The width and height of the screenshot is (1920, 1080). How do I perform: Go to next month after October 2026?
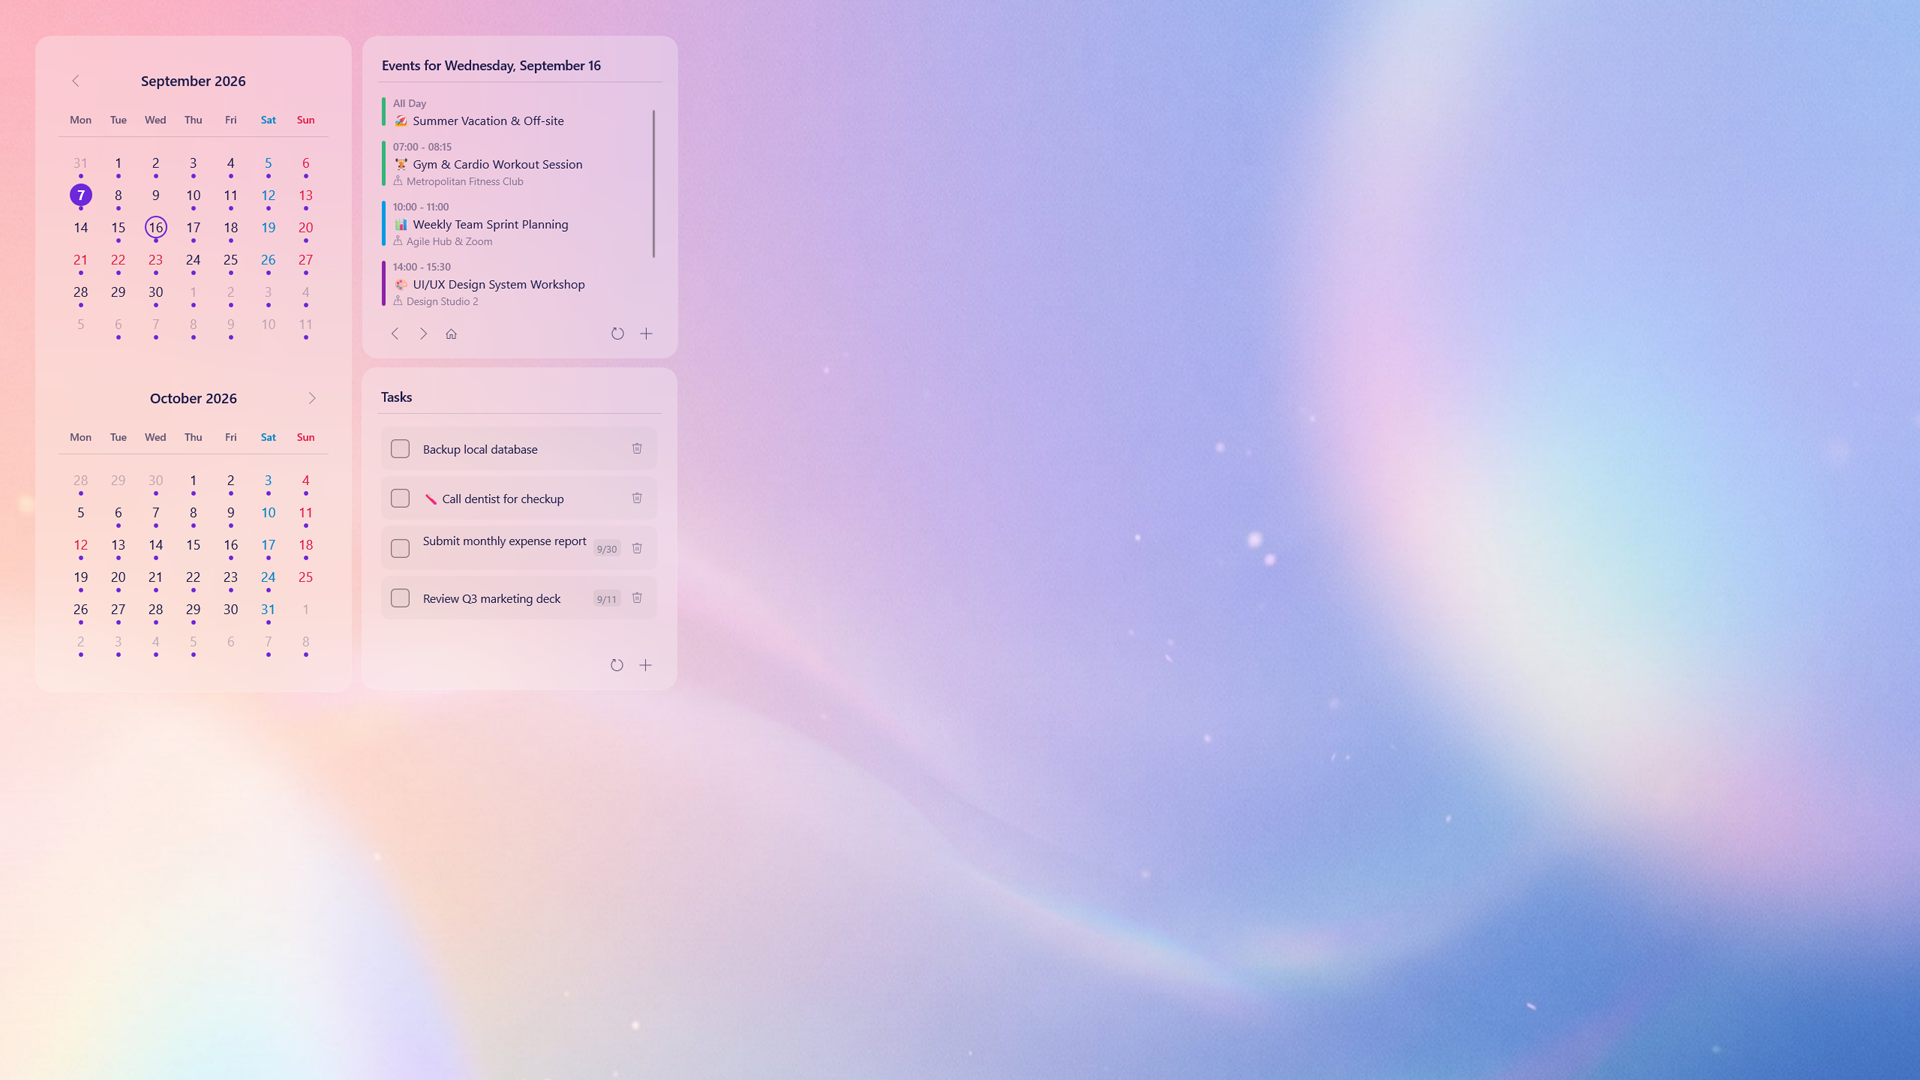[x=312, y=398]
